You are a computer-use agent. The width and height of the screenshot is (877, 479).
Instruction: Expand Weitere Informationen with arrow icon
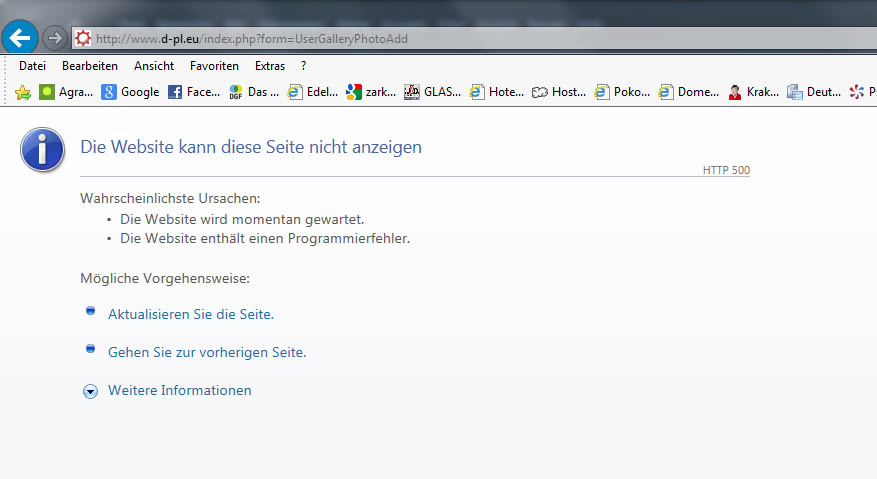[x=90, y=391]
